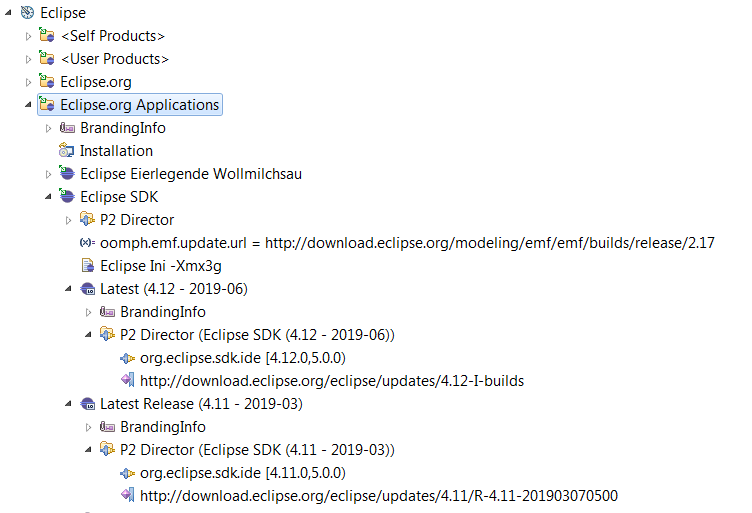The image size is (752, 513).
Task: Click P2 Director (4.11 - 2019-03) icon
Action: 107,449
